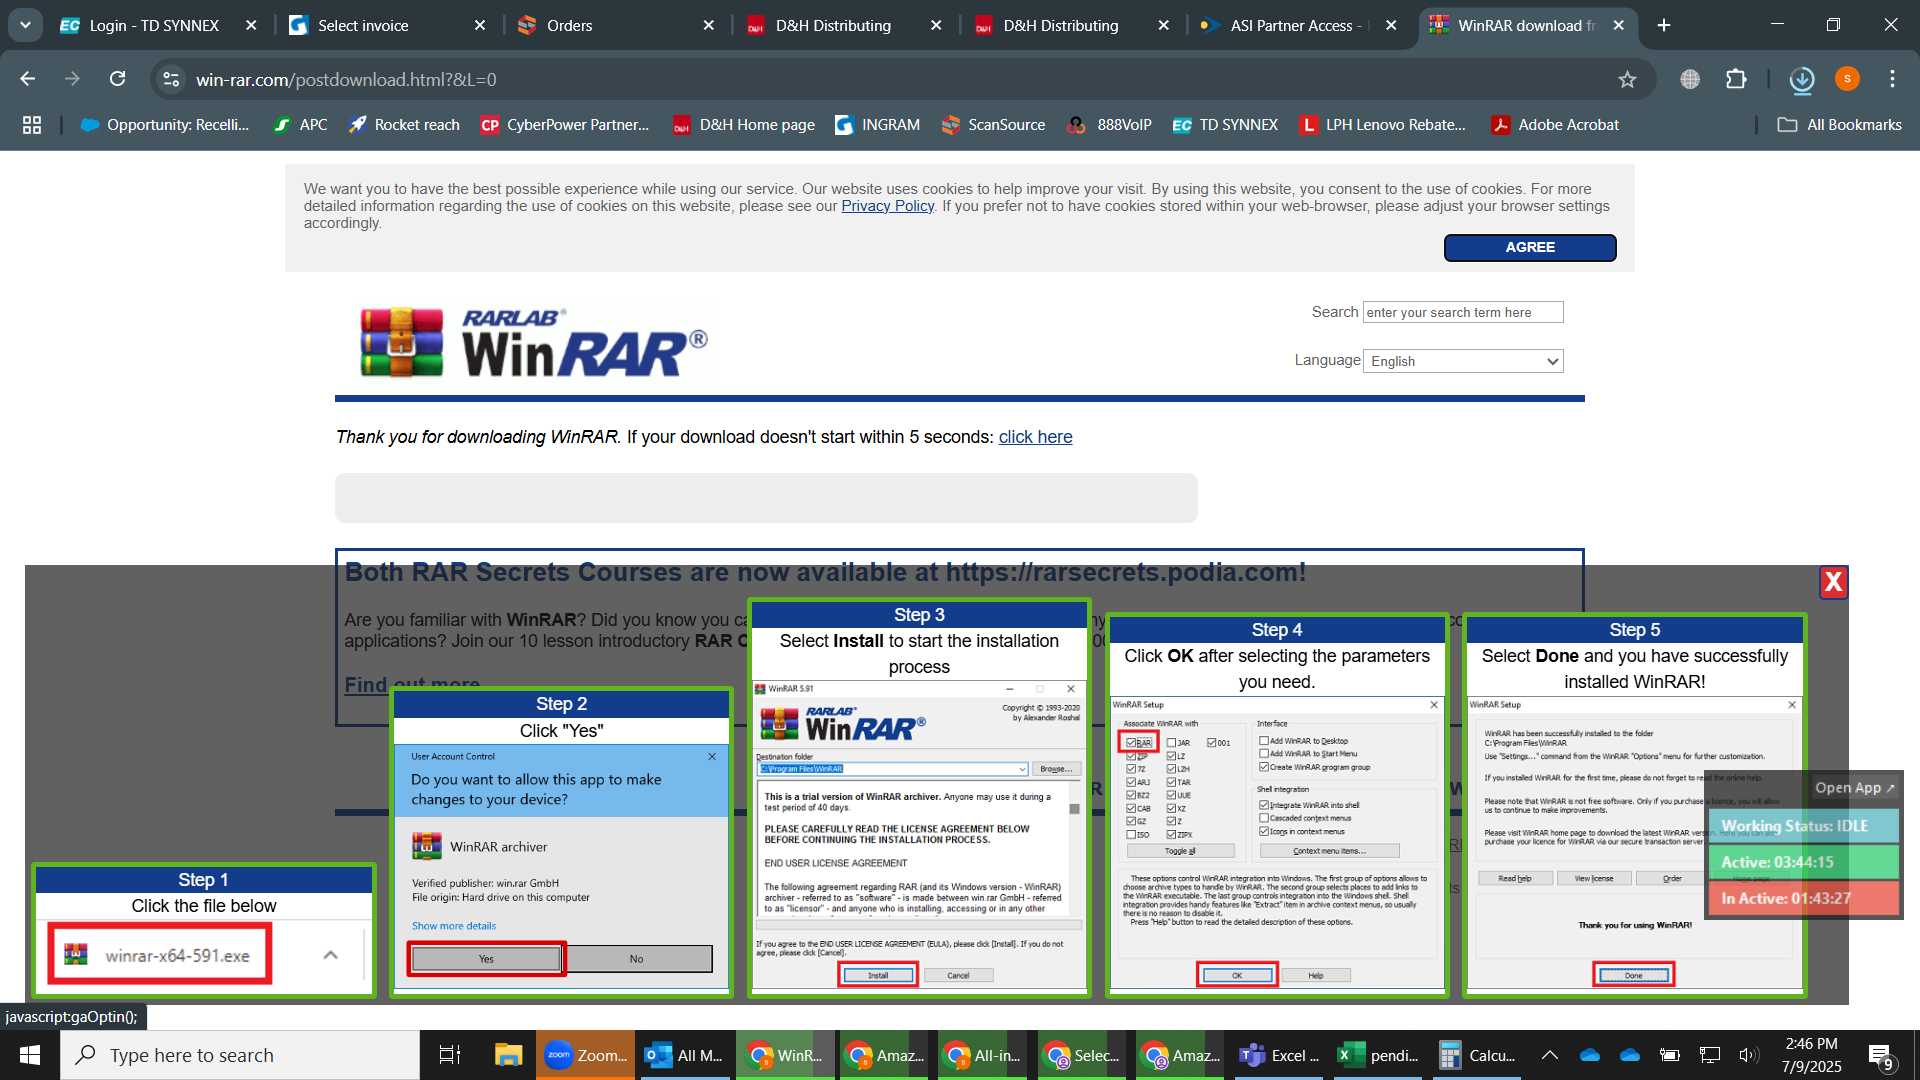Open the Language dropdown set to English
This screenshot has width=1920, height=1080.
1463,361
